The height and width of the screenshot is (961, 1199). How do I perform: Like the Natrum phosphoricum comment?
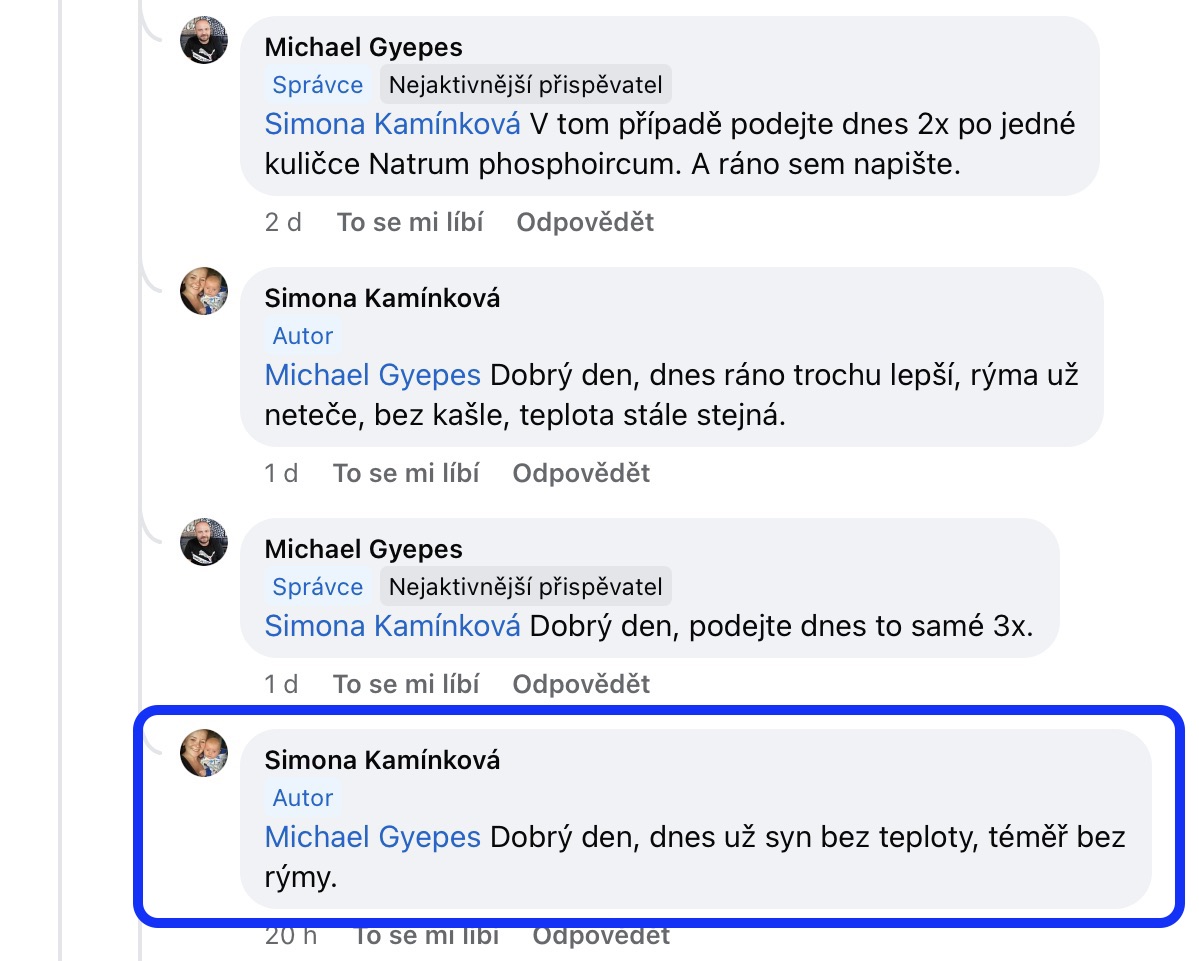[410, 222]
